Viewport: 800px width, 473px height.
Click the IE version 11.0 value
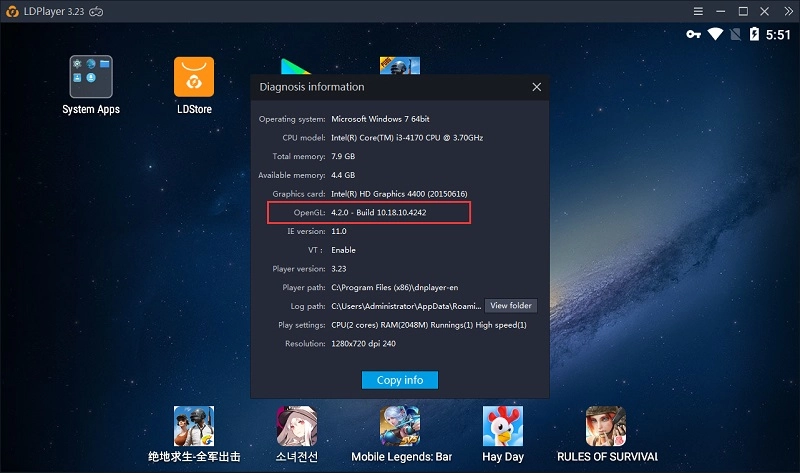pyautogui.click(x=339, y=232)
